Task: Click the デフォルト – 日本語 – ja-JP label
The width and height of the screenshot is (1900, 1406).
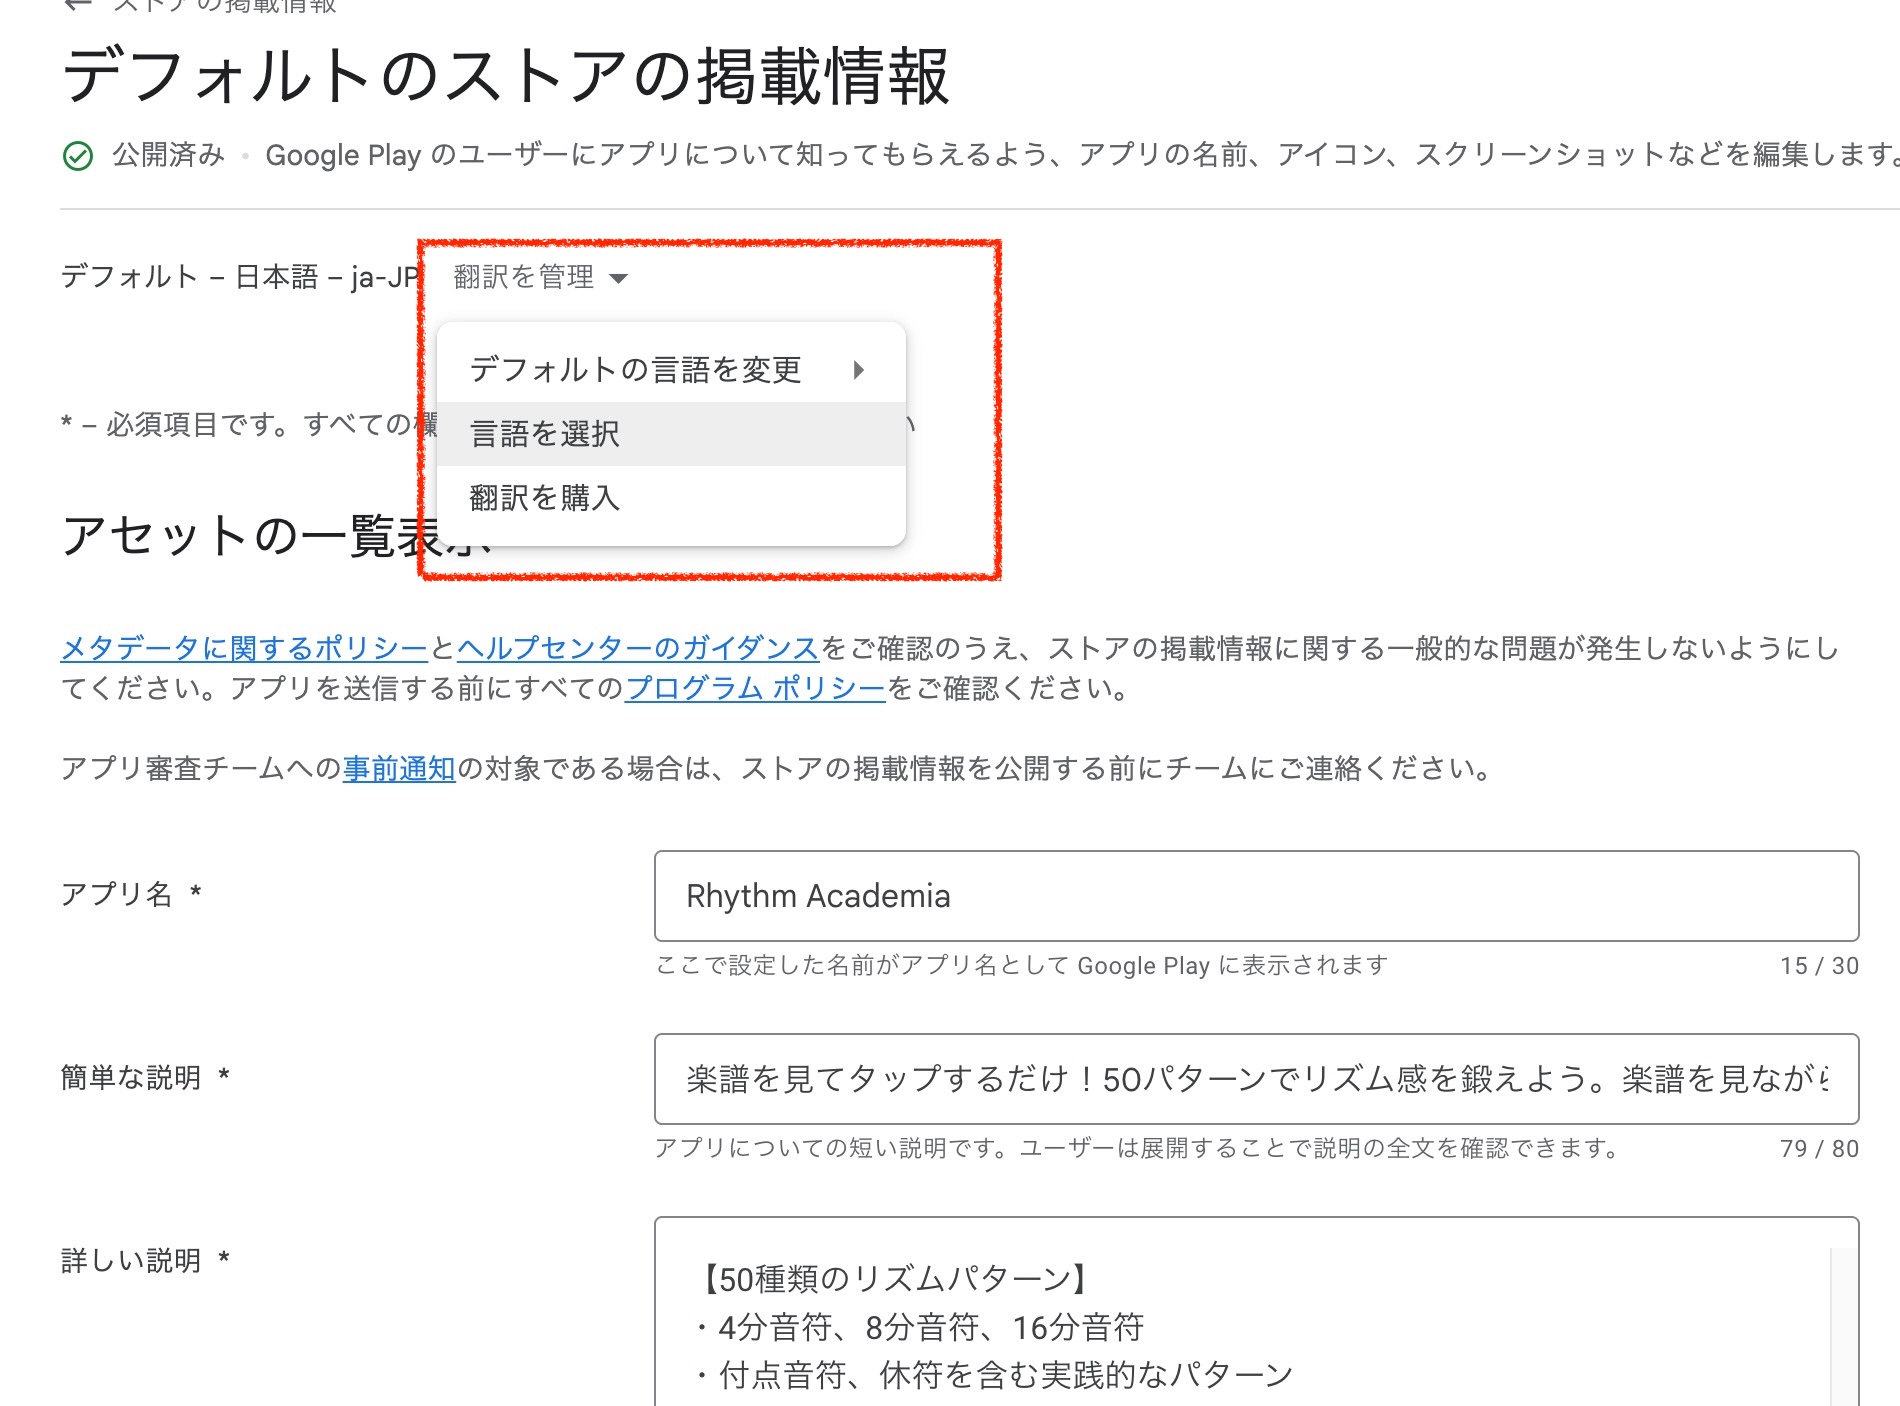Action: 240,277
